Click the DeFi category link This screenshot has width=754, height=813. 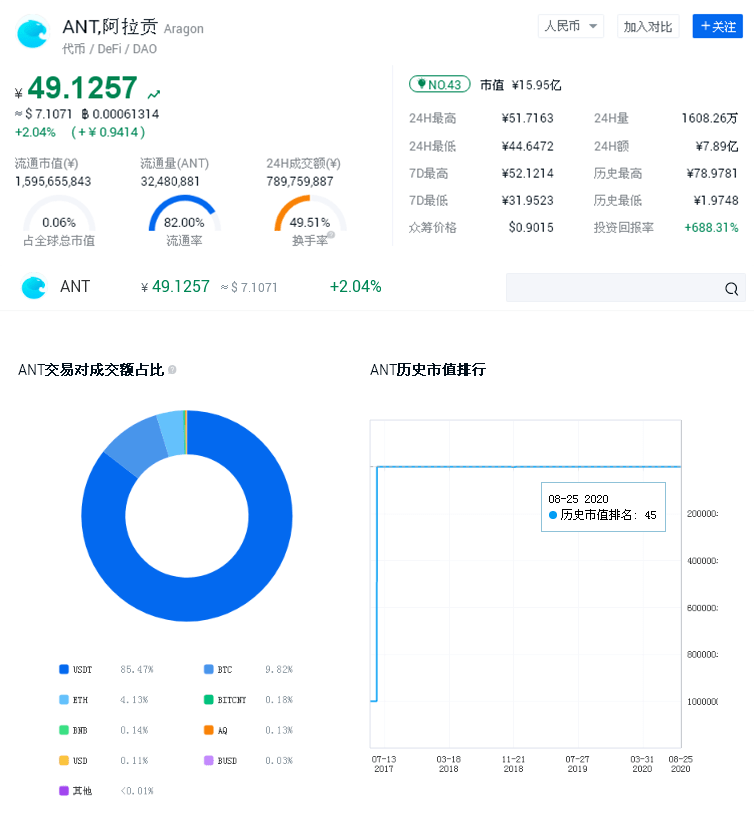tap(109, 49)
